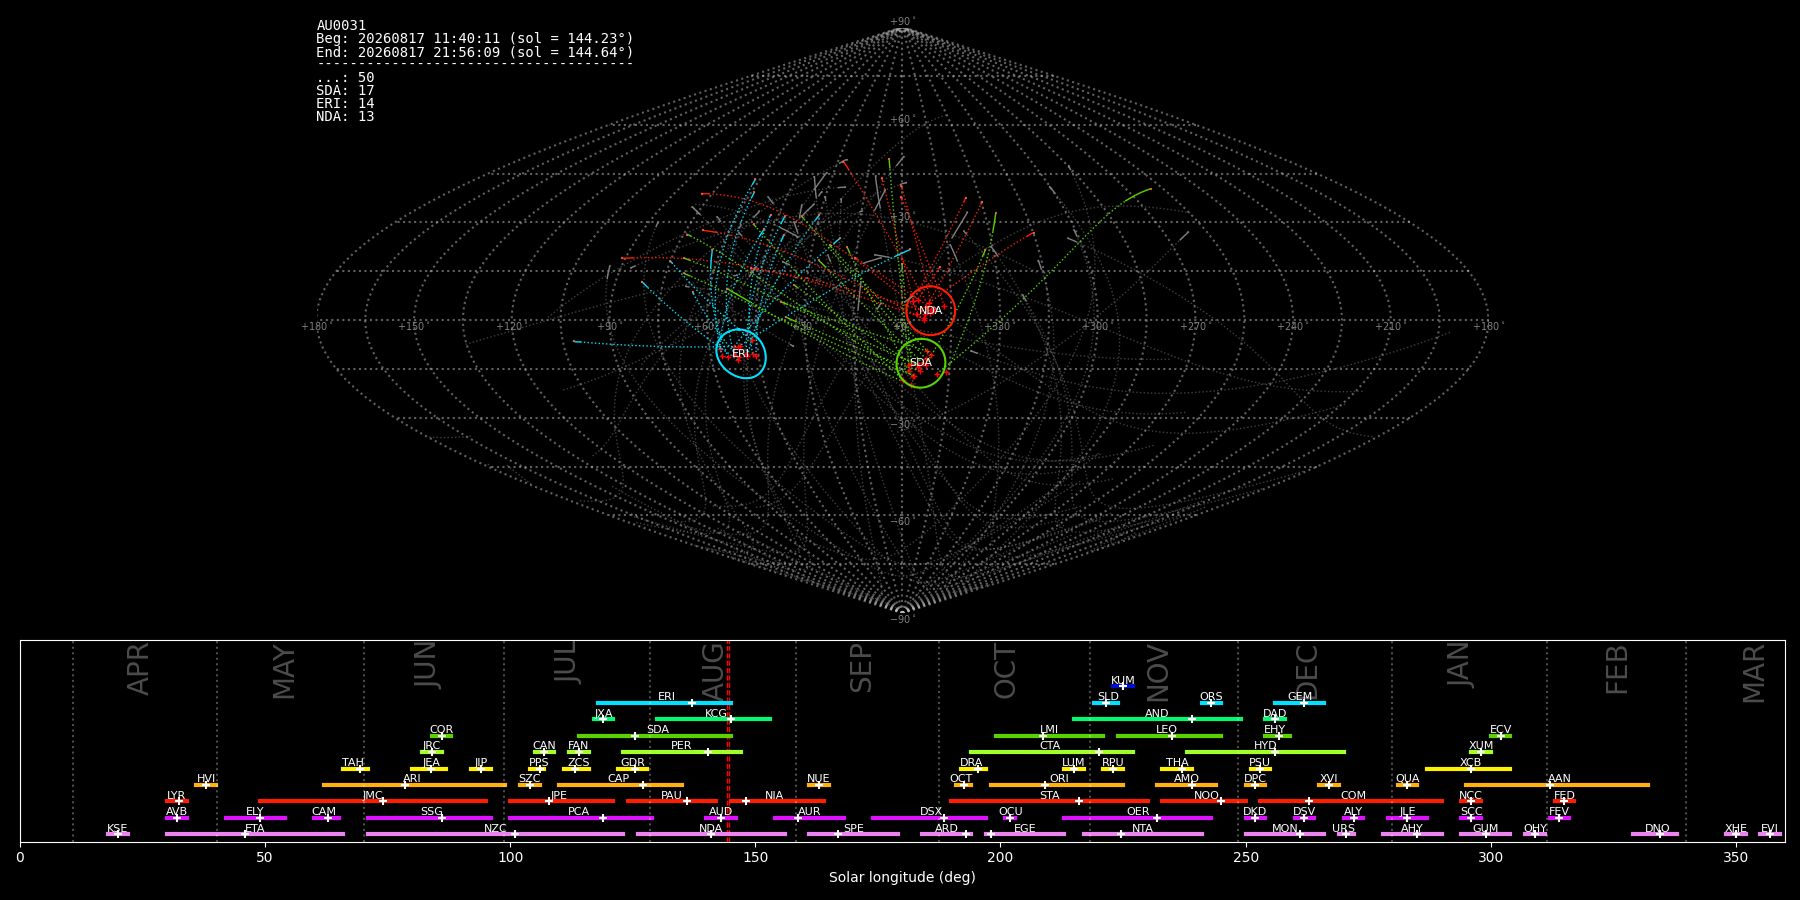The image size is (1800, 900).
Task: Click the DEC month label
Action: tap(1307, 671)
